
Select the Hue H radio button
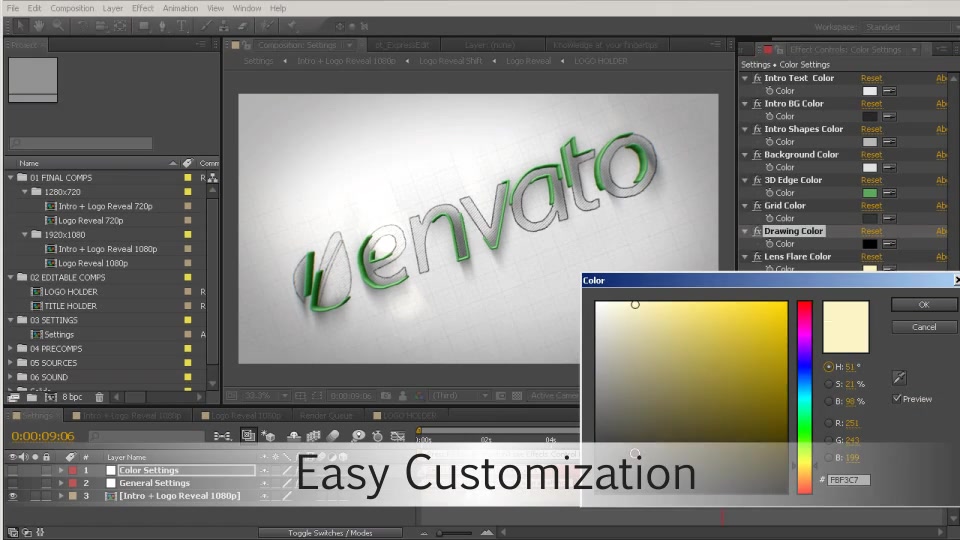(x=828, y=367)
